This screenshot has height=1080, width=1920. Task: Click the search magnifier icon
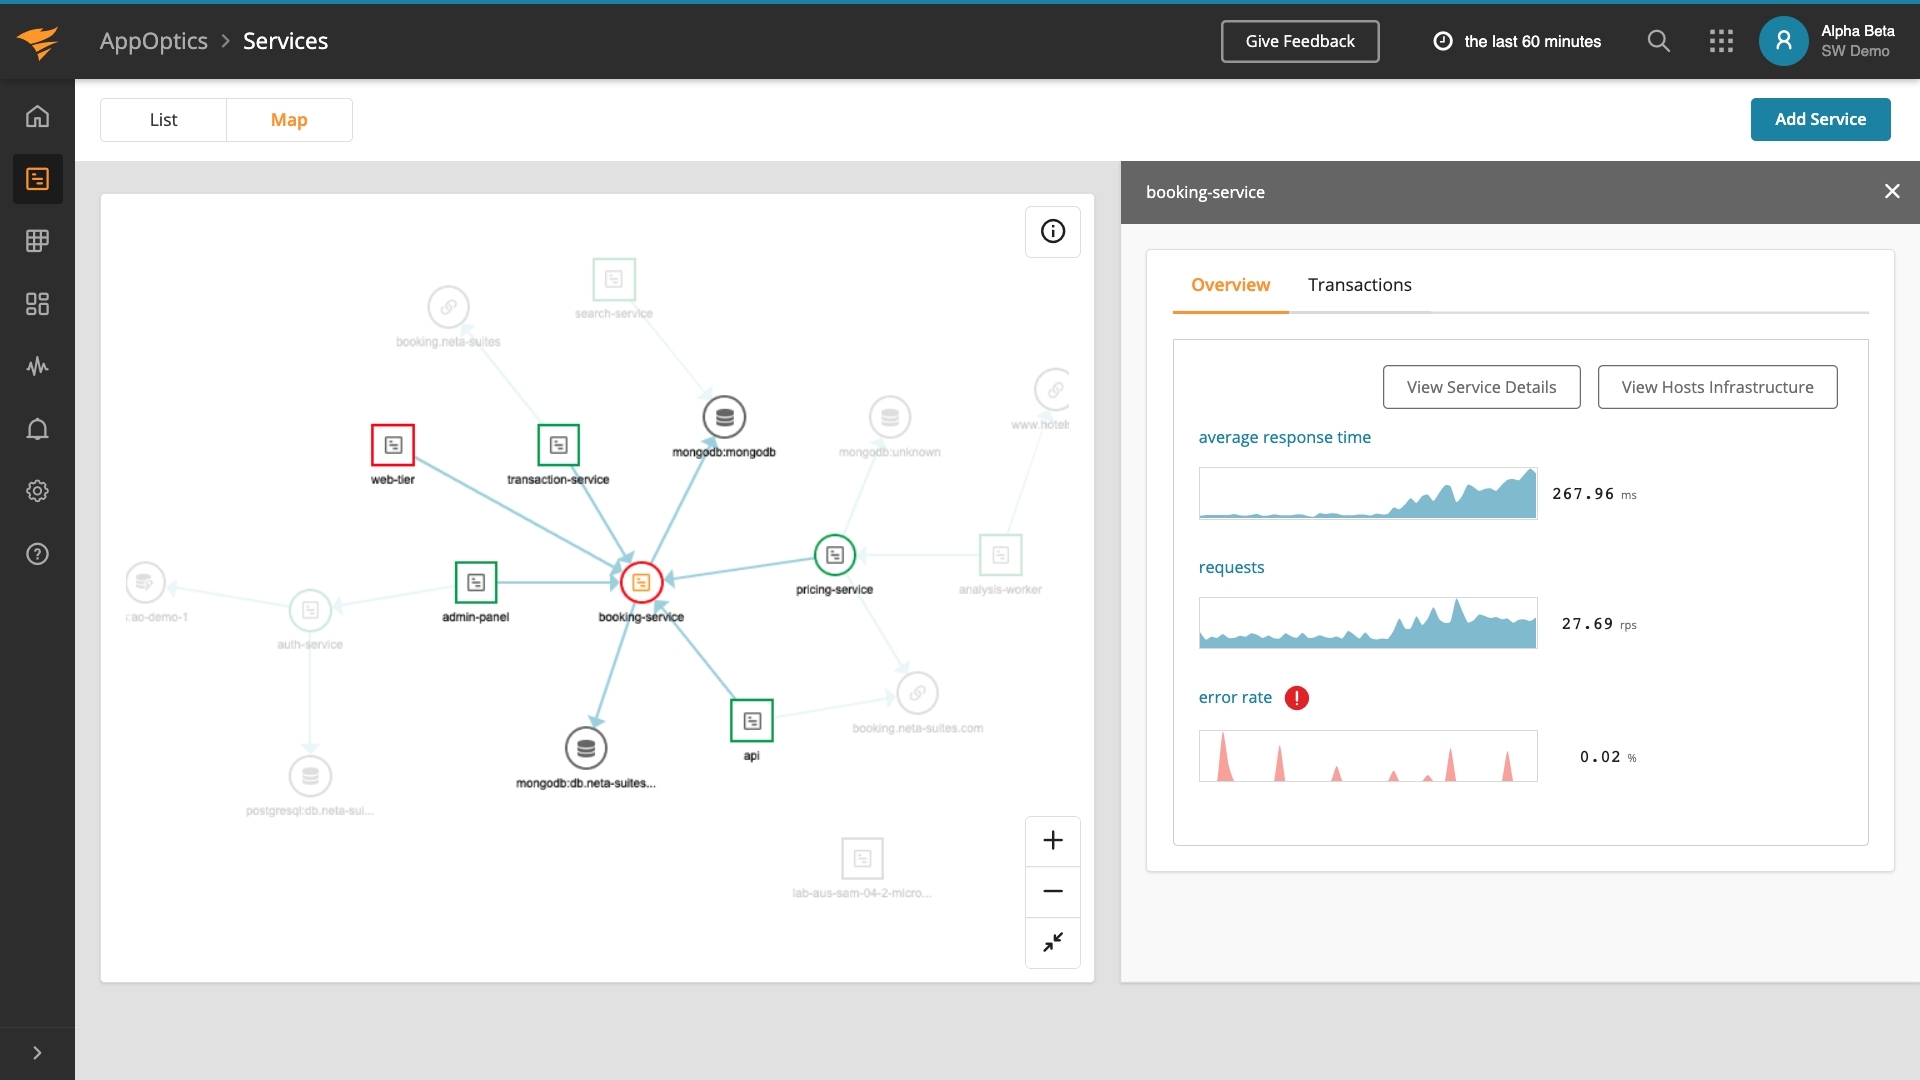pyautogui.click(x=1658, y=41)
